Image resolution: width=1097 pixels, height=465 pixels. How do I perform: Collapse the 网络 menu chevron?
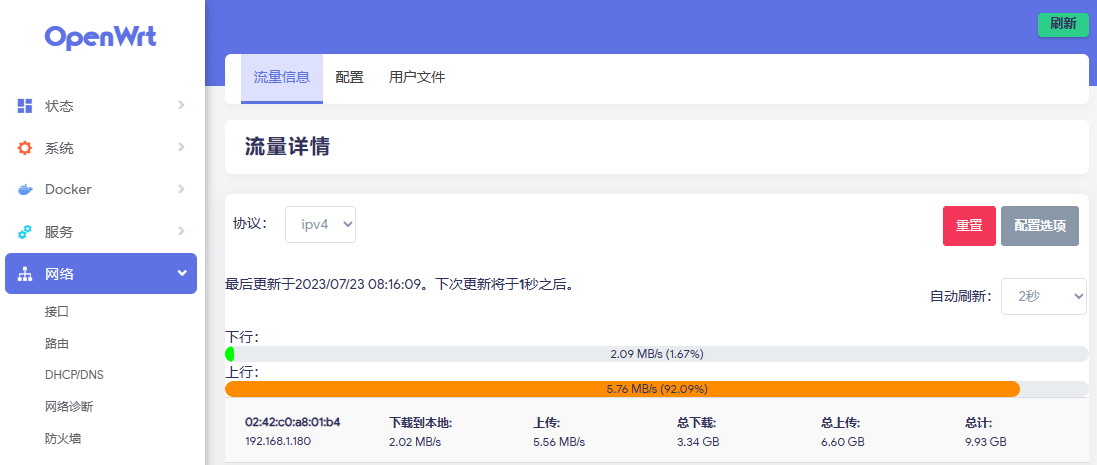(181, 273)
